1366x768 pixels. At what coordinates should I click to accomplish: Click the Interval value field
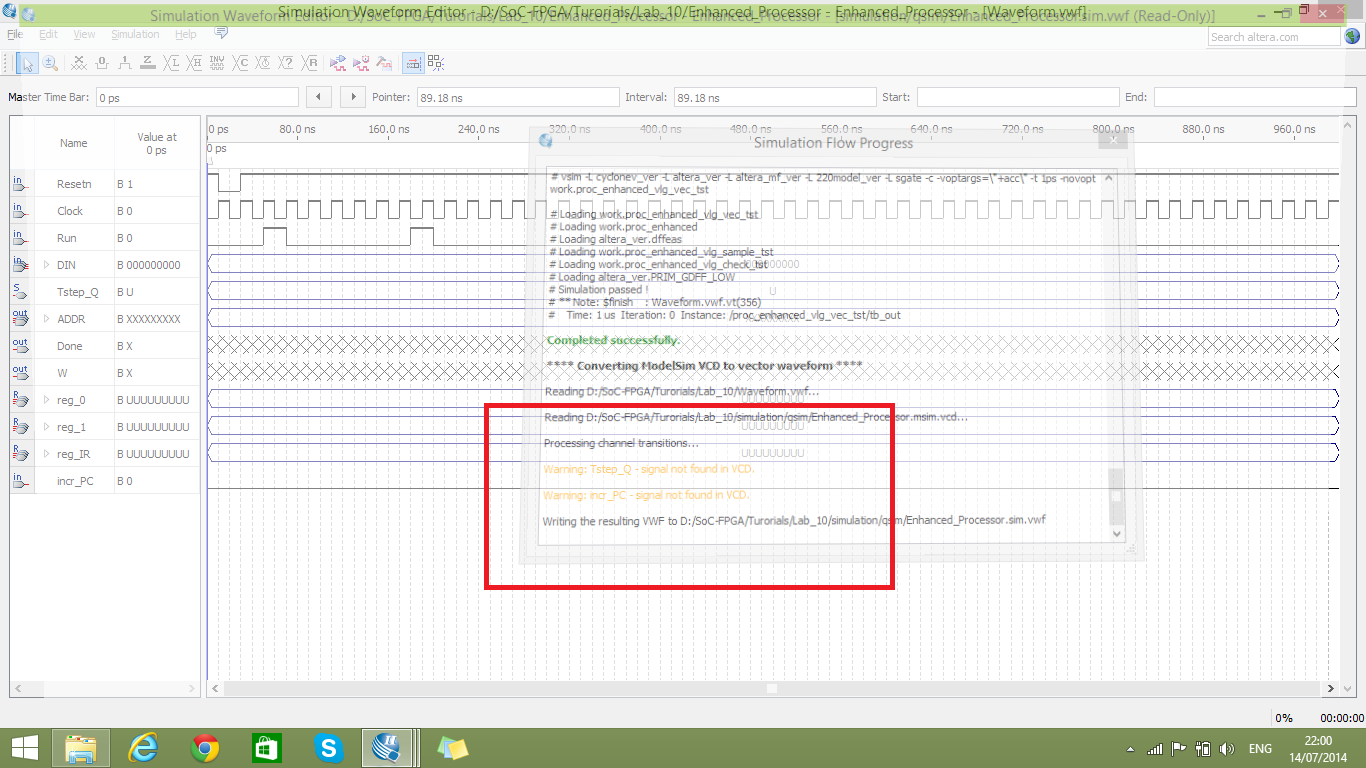coord(775,97)
